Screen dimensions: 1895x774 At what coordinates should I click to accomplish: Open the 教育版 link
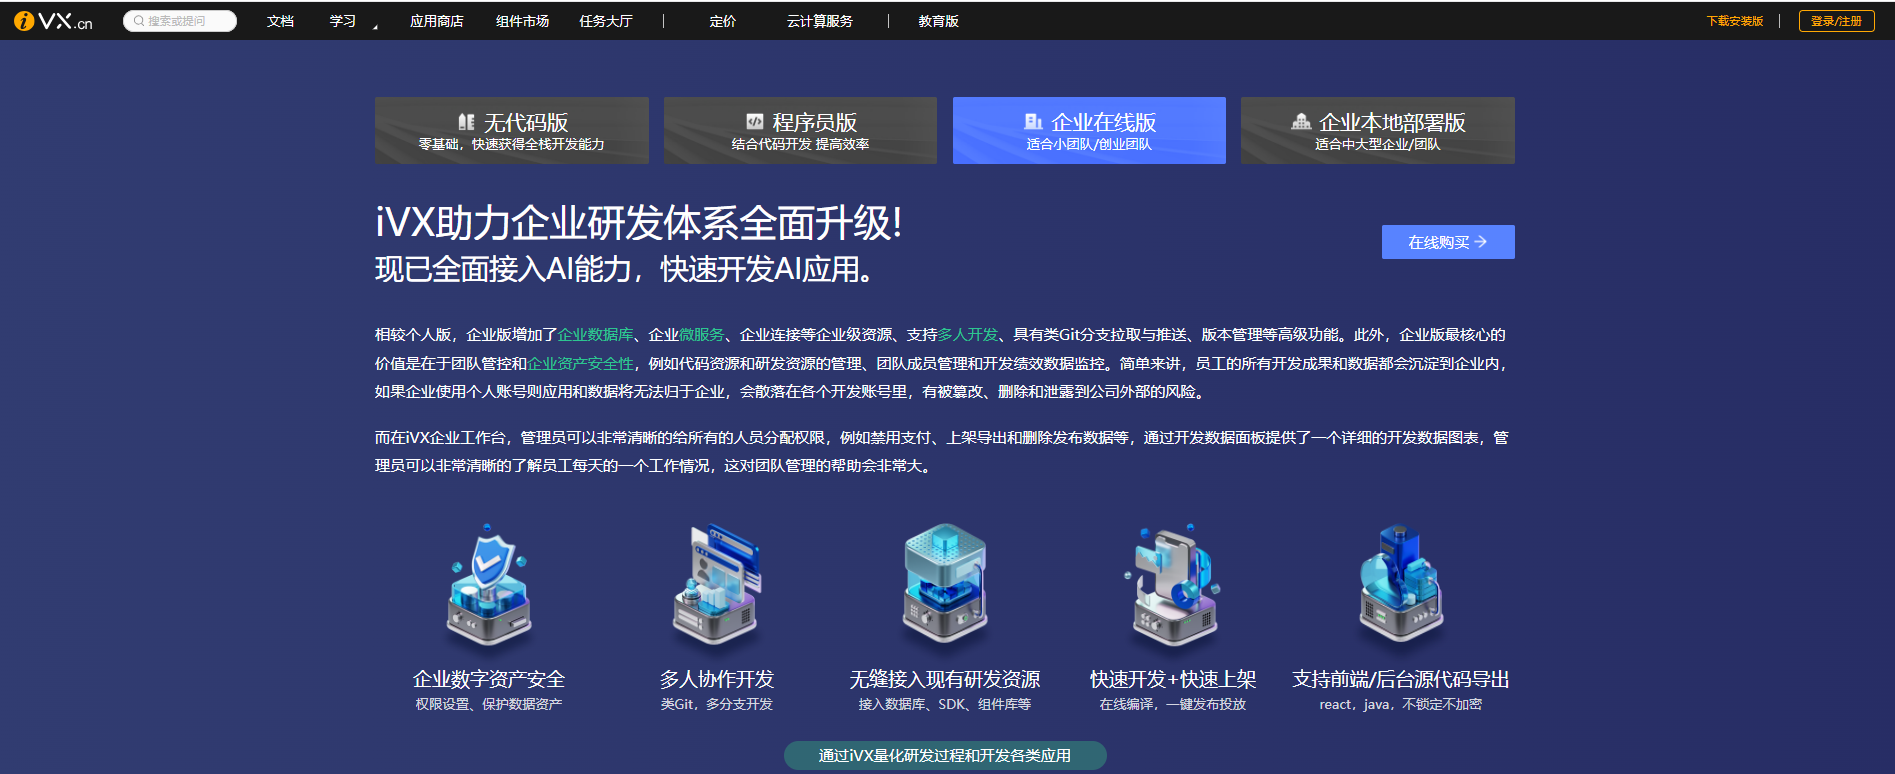click(939, 21)
